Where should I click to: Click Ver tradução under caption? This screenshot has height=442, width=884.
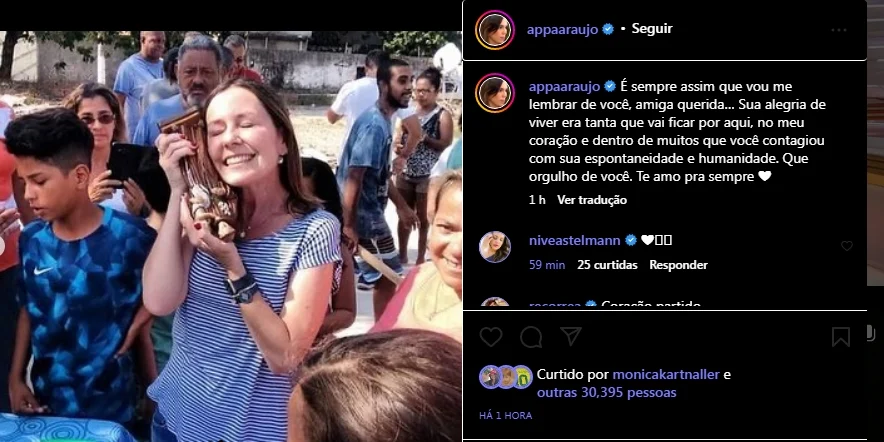pos(592,200)
